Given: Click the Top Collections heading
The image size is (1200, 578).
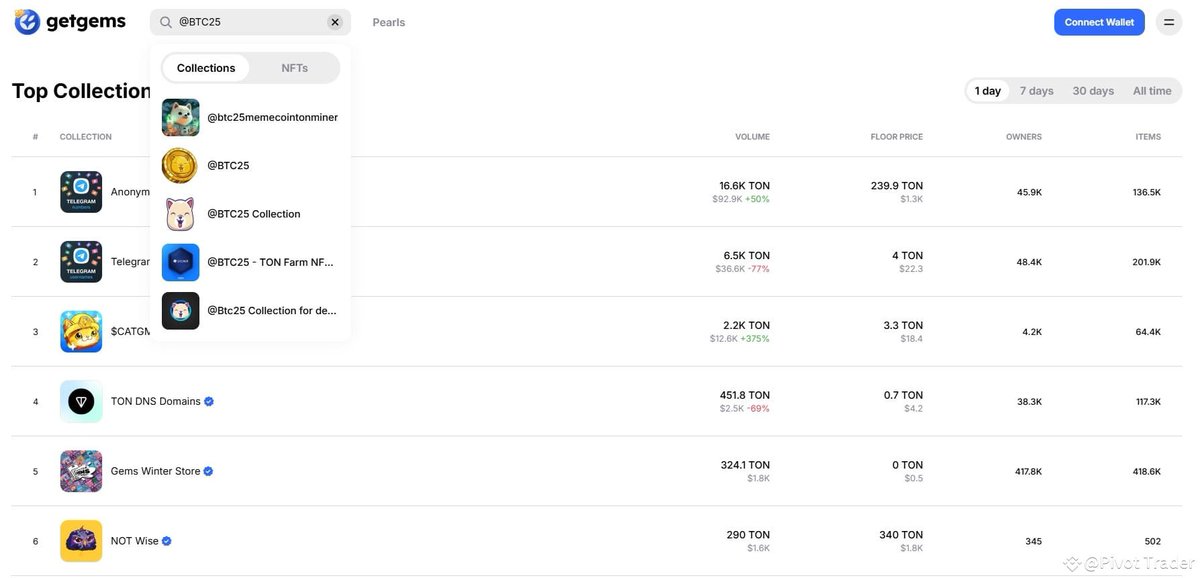Looking at the screenshot, I should [81, 91].
